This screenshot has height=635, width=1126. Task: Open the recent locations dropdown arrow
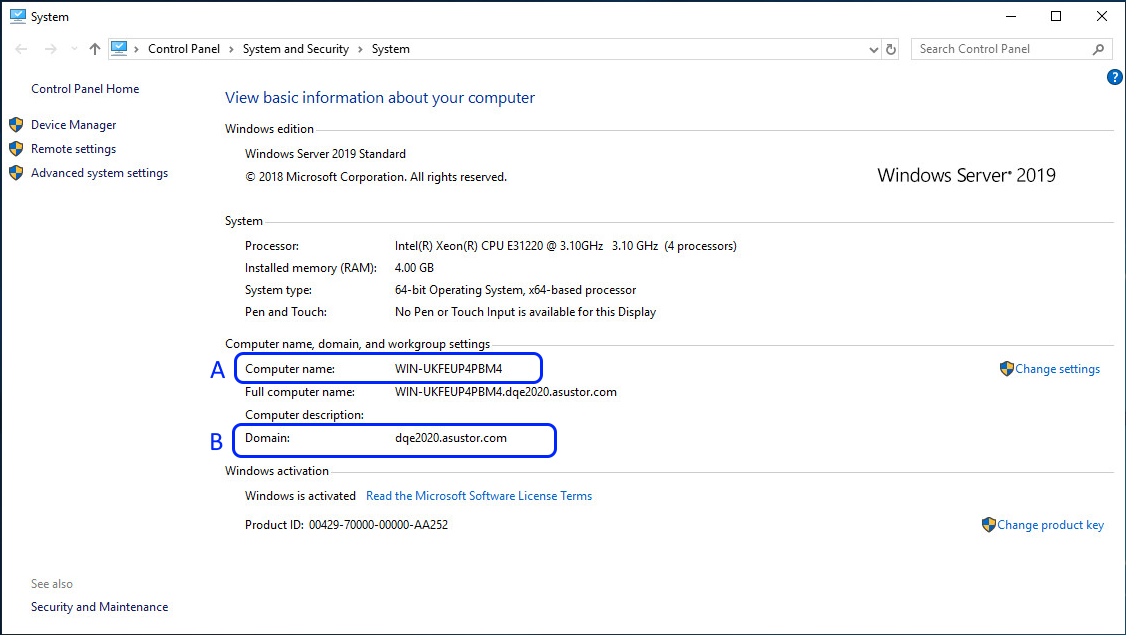[x=74, y=49]
